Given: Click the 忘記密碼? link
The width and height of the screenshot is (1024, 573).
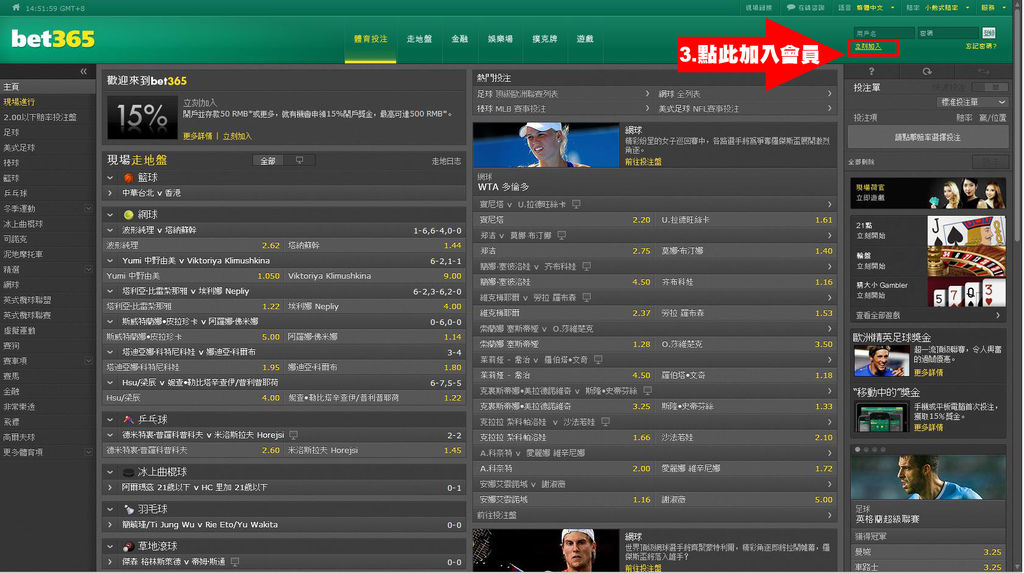Looking at the screenshot, I should (x=981, y=46).
